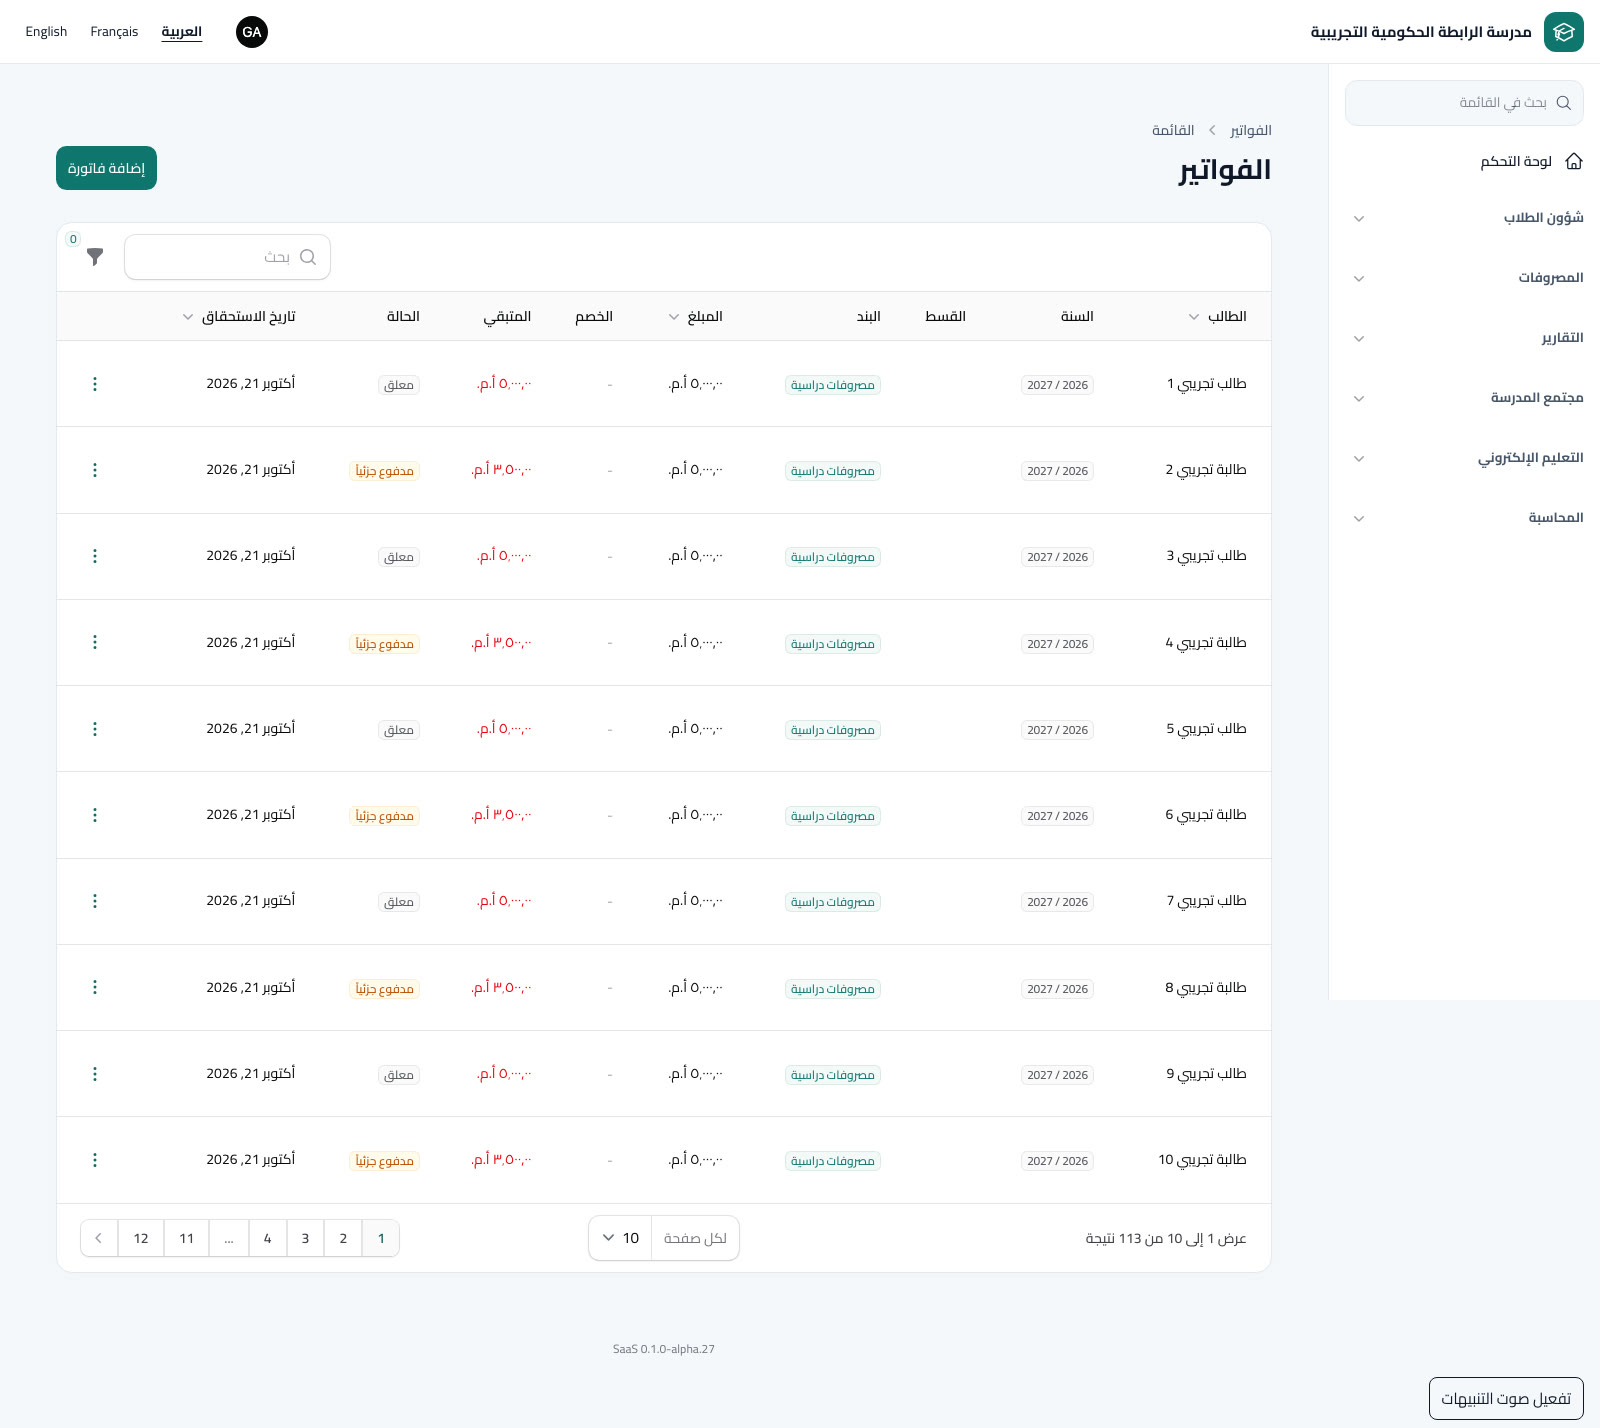1600x1428 pixels.
Task: Open row actions for طالبة تجريبي 4
Action: (95, 642)
